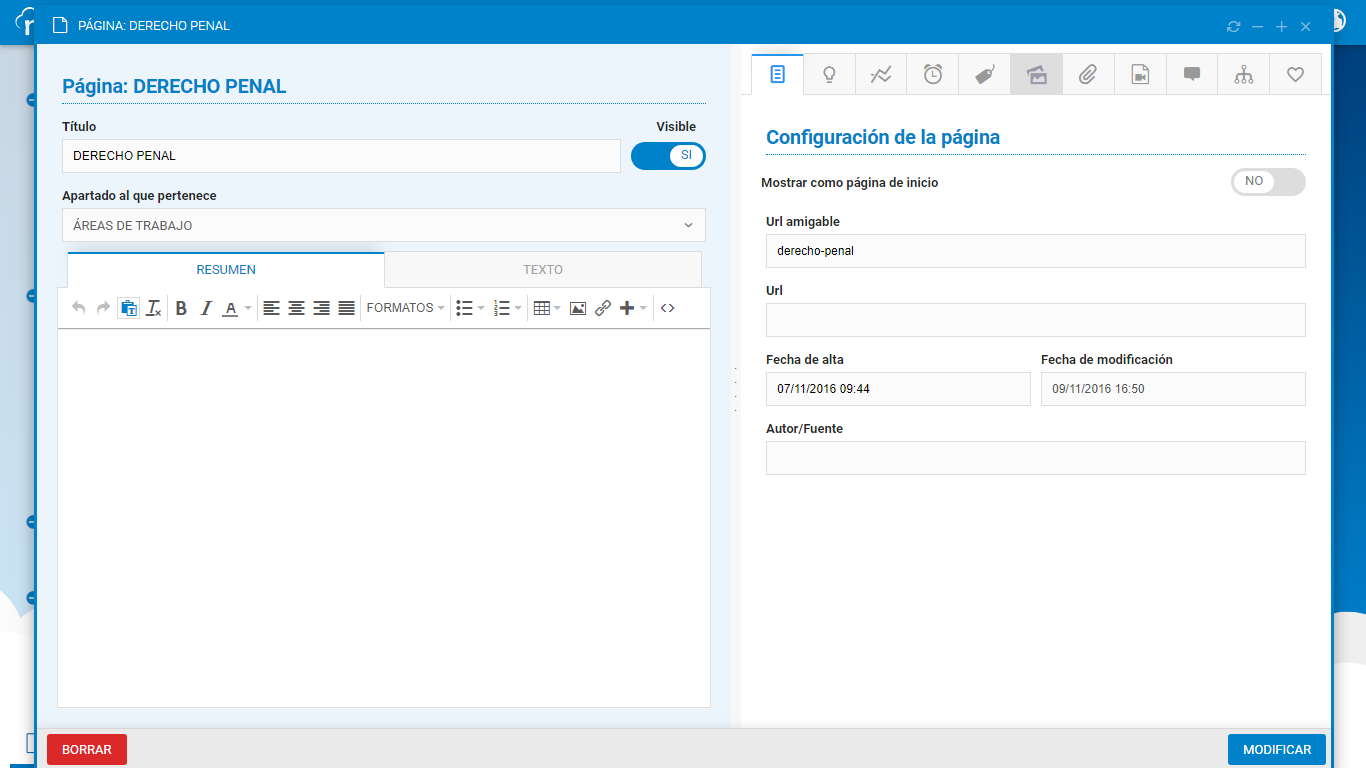Screen dimensions: 1366x768
Task: Insert a link with the chain icon
Action: pos(603,308)
